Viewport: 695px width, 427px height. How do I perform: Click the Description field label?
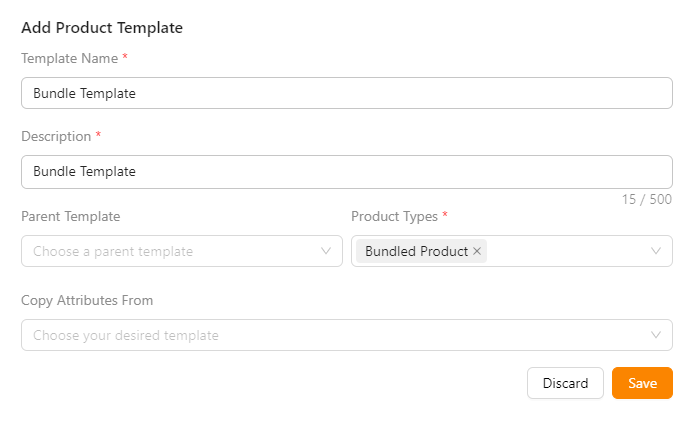pos(56,136)
